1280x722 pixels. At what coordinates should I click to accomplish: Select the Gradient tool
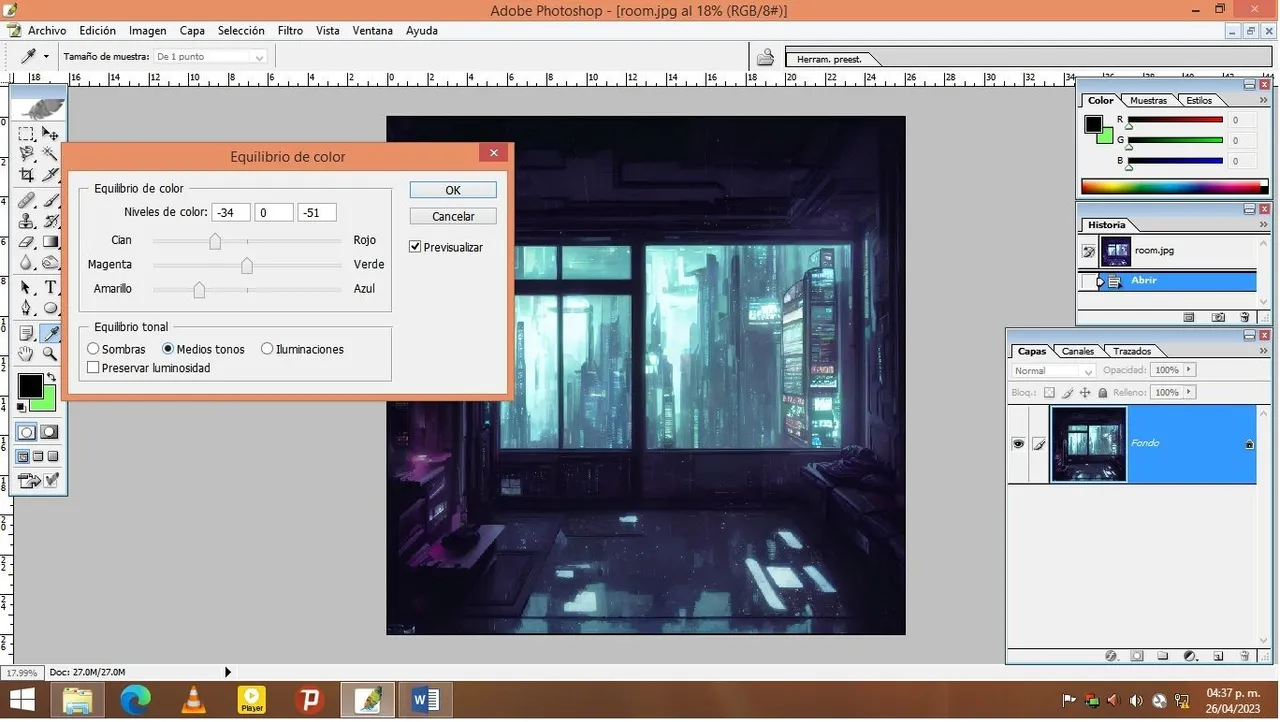(x=50, y=242)
